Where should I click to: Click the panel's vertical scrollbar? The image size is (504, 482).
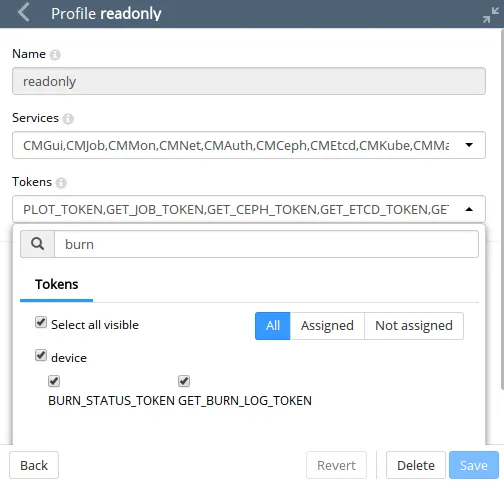pos(502,209)
